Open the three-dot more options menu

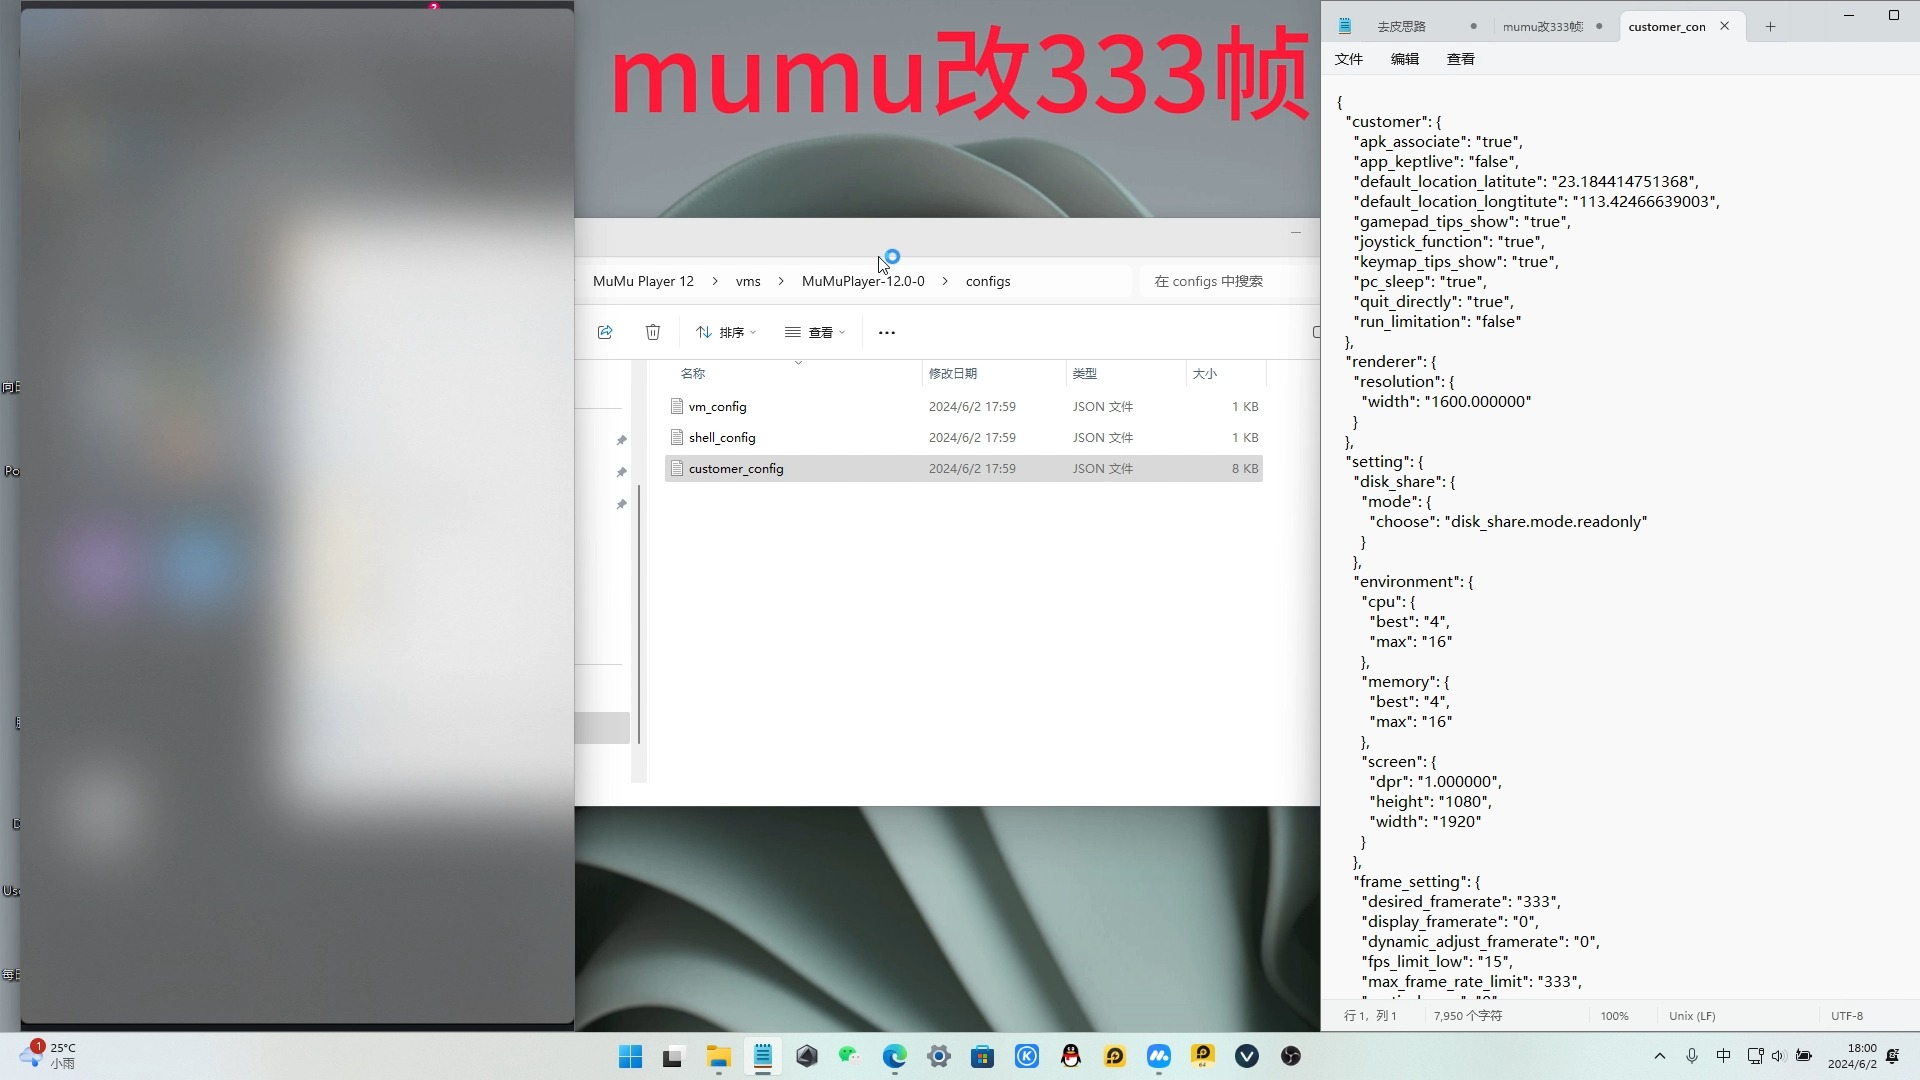[887, 332]
